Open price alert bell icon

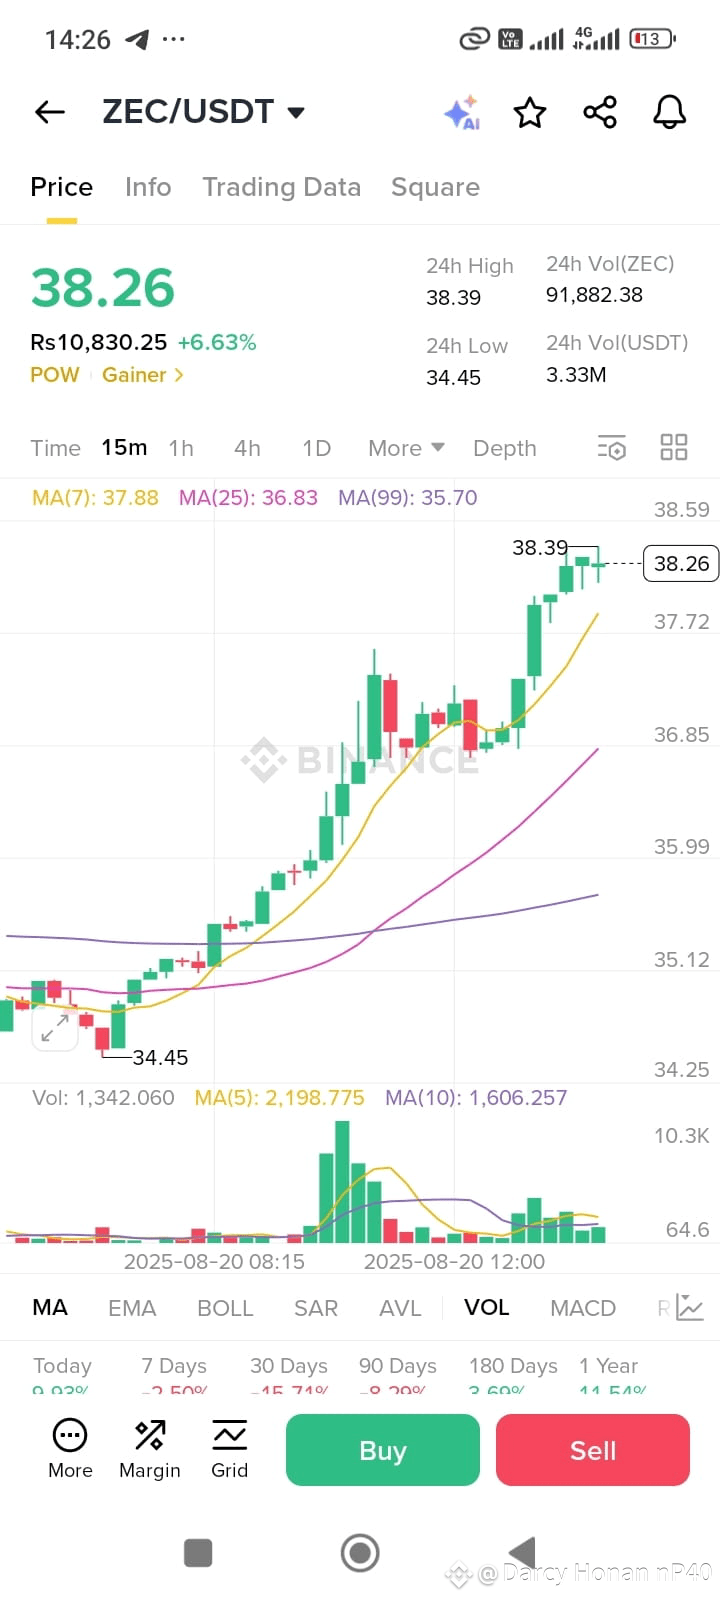[x=670, y=112]
